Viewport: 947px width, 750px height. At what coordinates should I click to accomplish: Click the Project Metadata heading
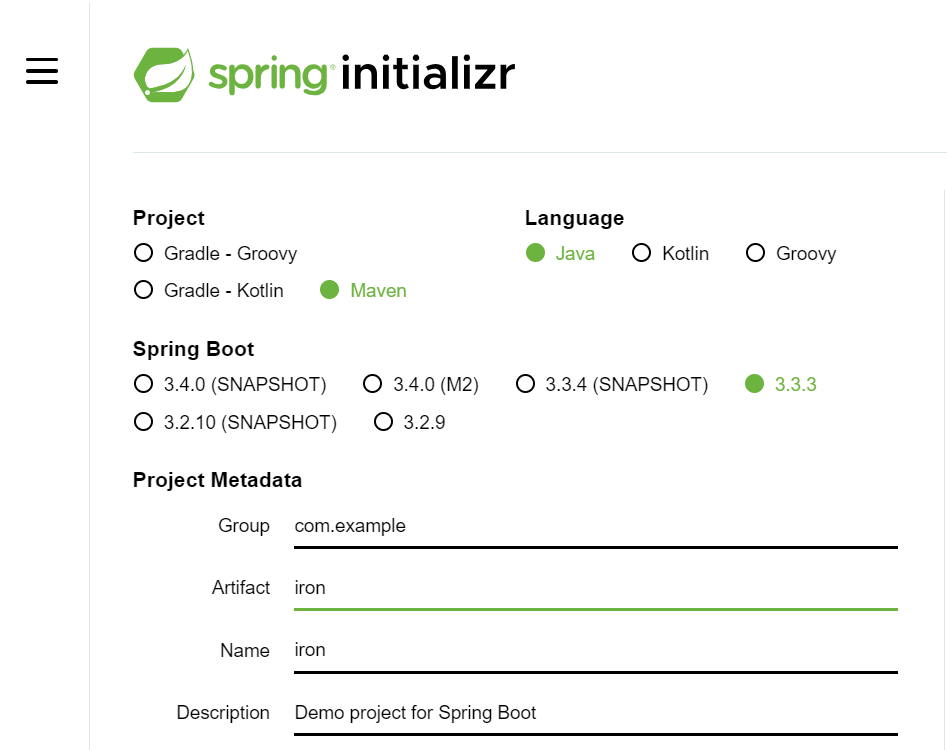[x=217, y=480]
